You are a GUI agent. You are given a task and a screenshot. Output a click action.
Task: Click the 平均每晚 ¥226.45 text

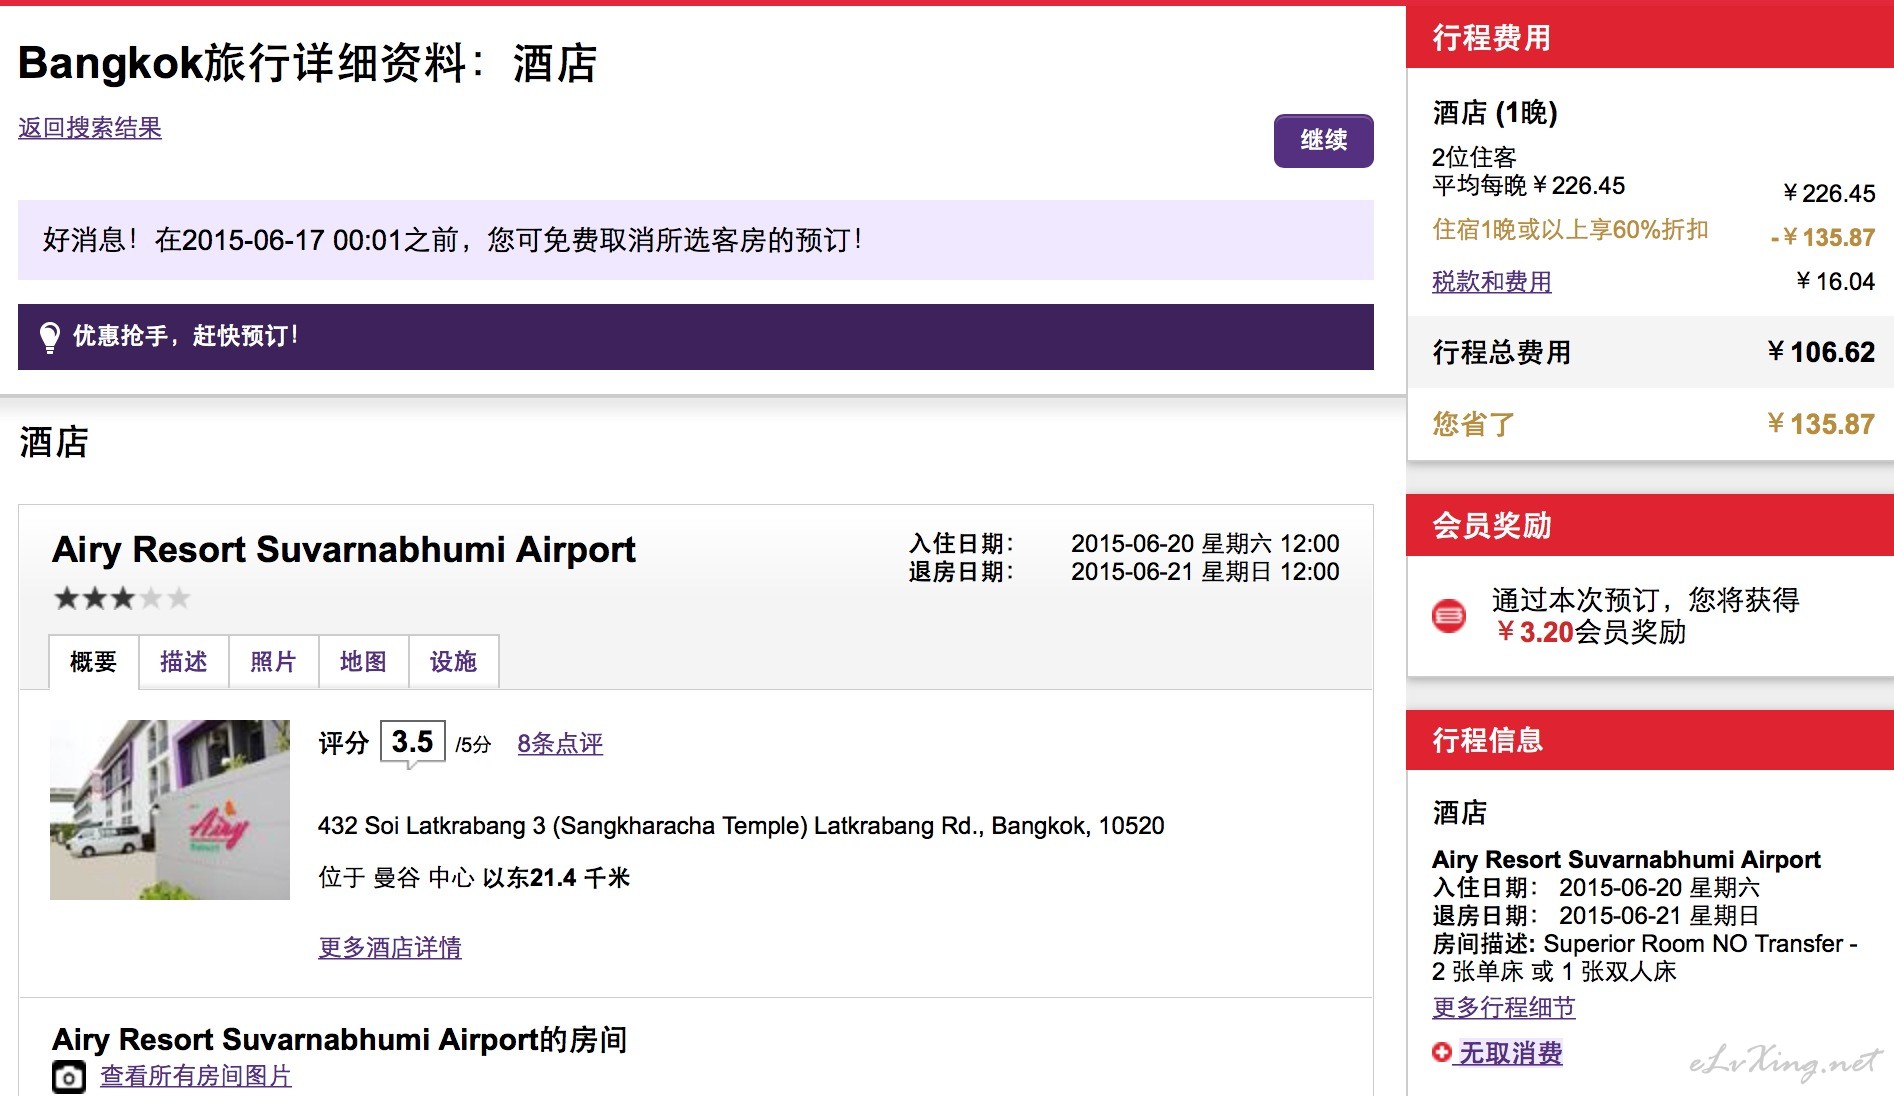coord(1529,186)
